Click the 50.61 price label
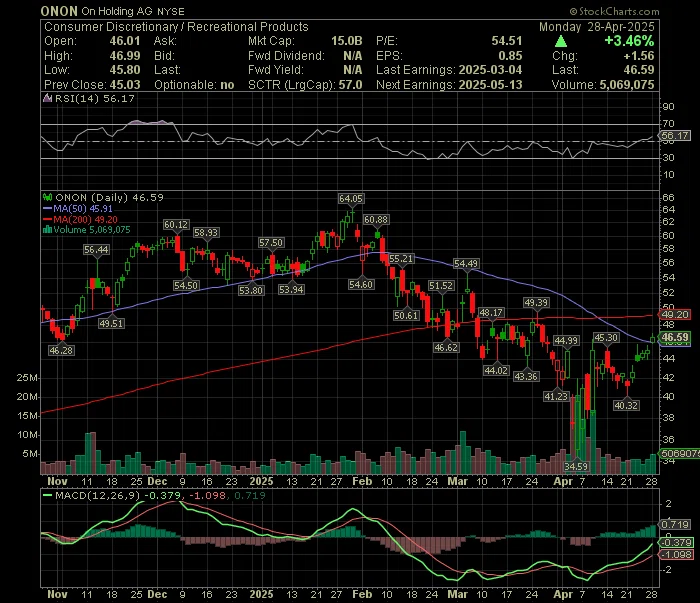The image size is (700, 603). point(406,315)
